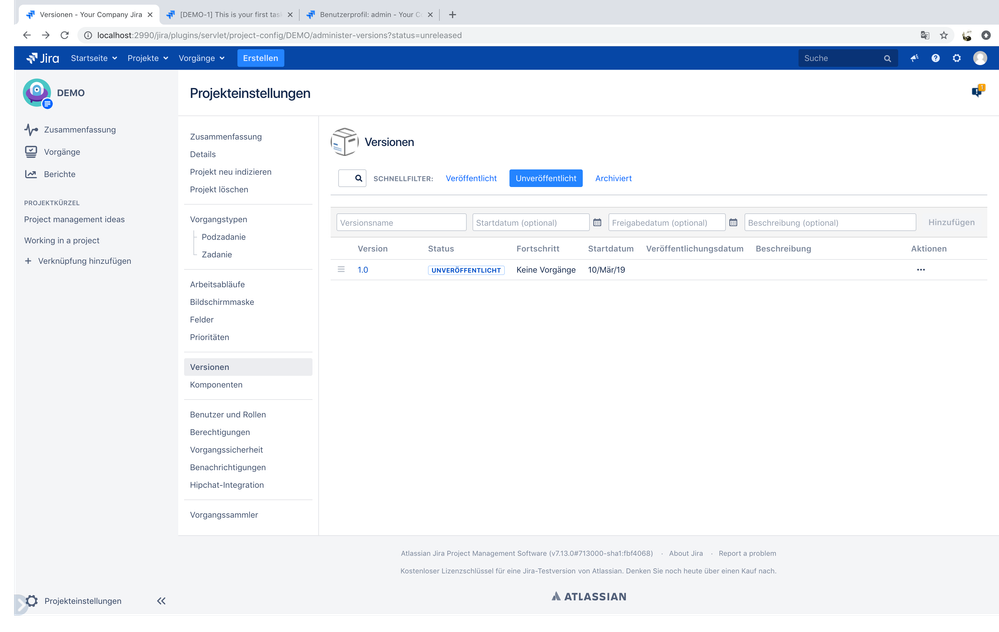Open Prioritäten settings
999x632 pixels.
click(210, 337)
